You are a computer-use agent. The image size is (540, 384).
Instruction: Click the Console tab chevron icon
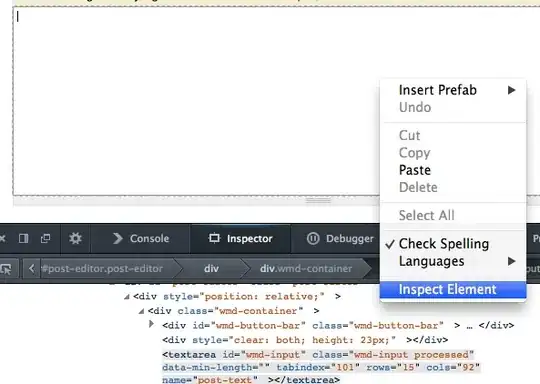pyautogui.click(x=118, y=238)
